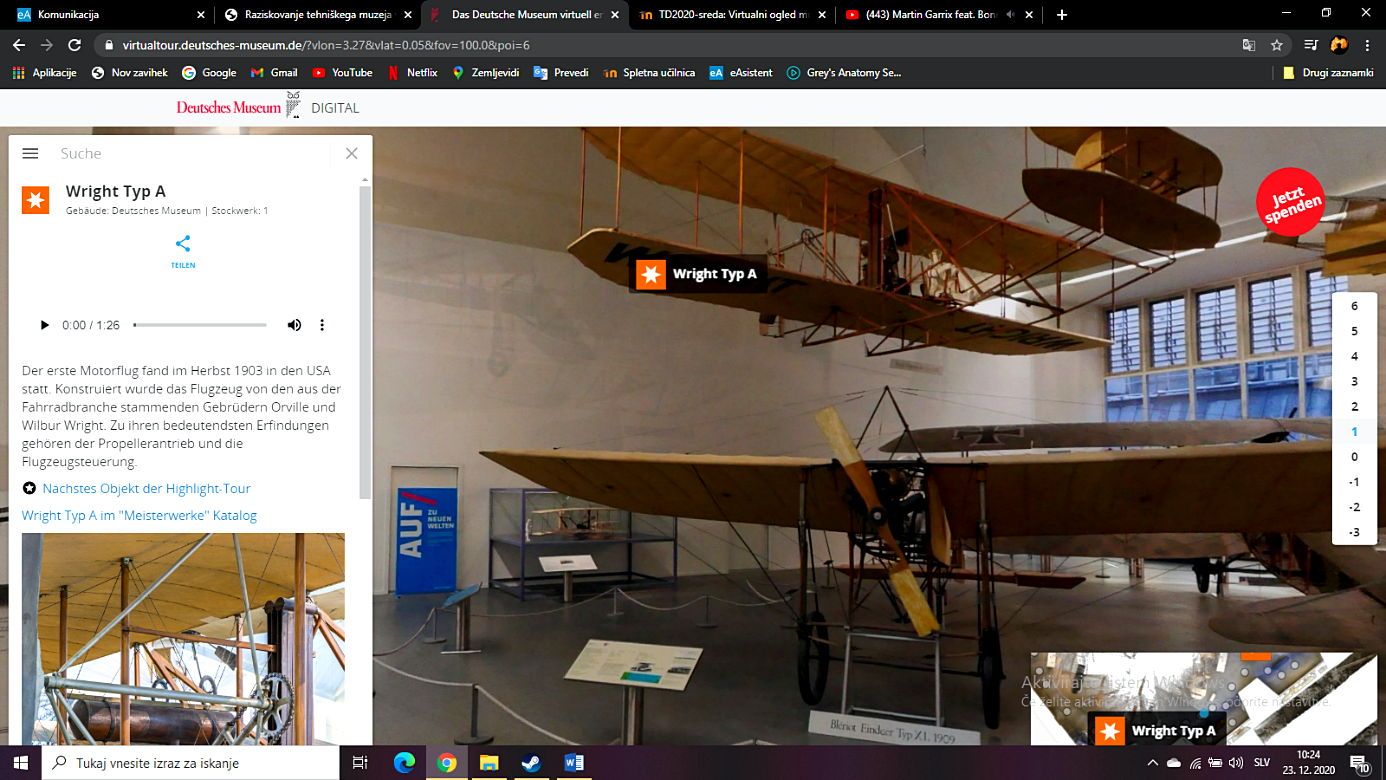Viewport: 1386px width, 780px height.
Task: Open File Explorer from the taskbar
Action: [x=489, y=763]
